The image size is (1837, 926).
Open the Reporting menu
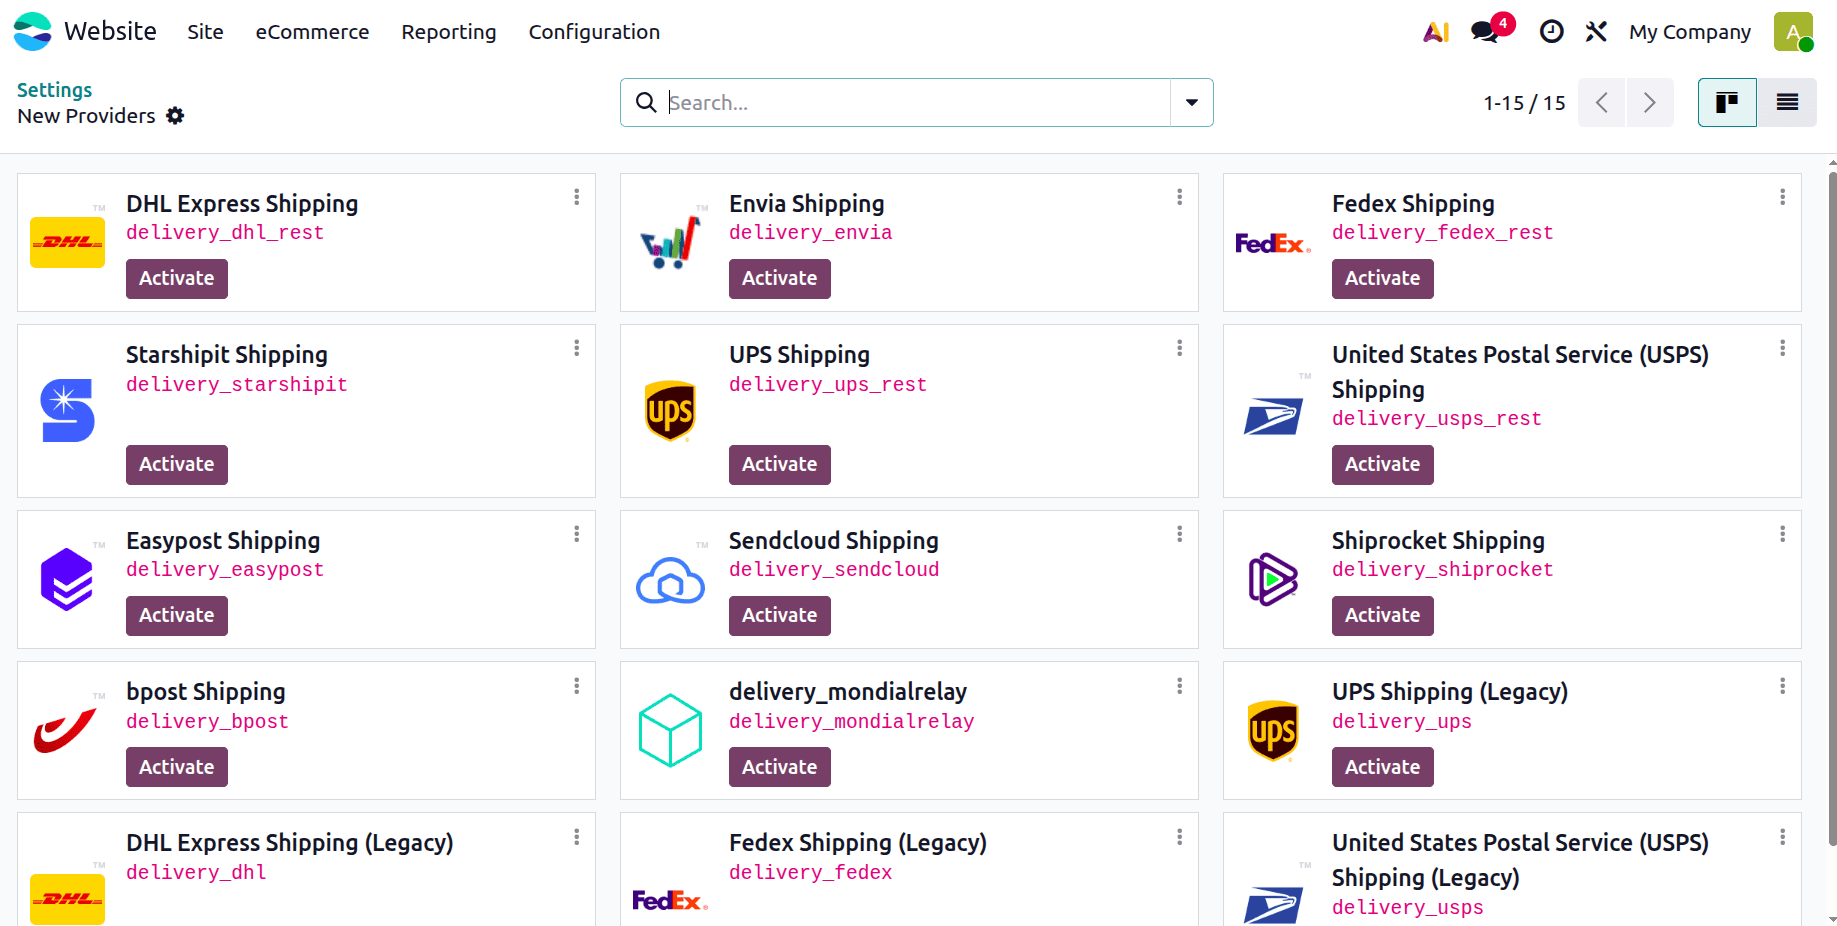coord(449,32)
